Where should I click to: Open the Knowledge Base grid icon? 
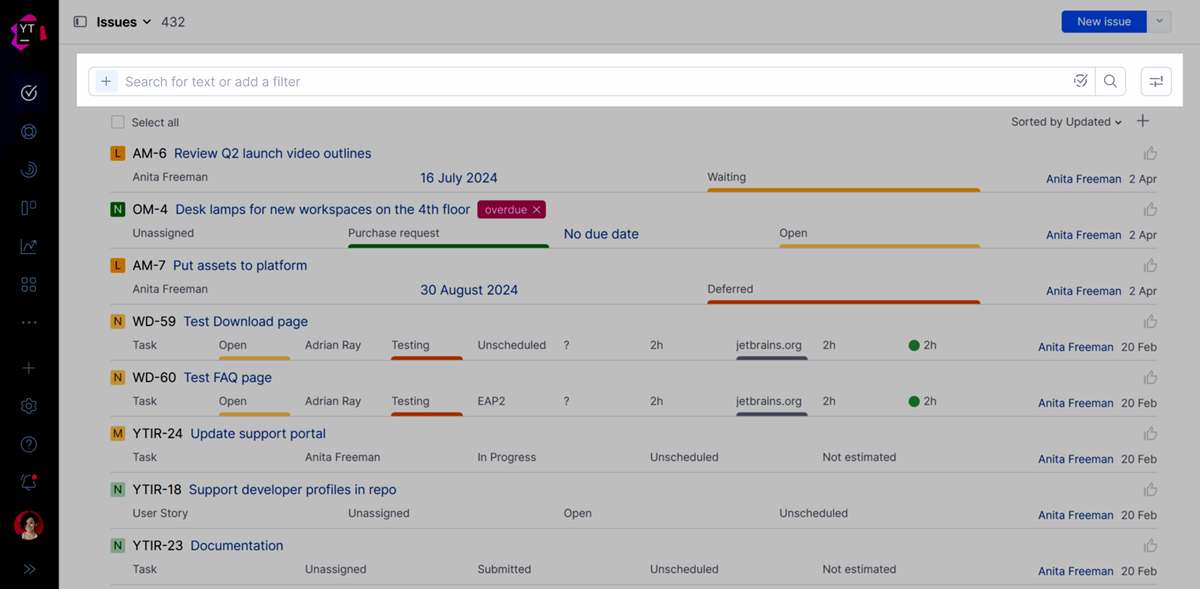coord(28,284)
